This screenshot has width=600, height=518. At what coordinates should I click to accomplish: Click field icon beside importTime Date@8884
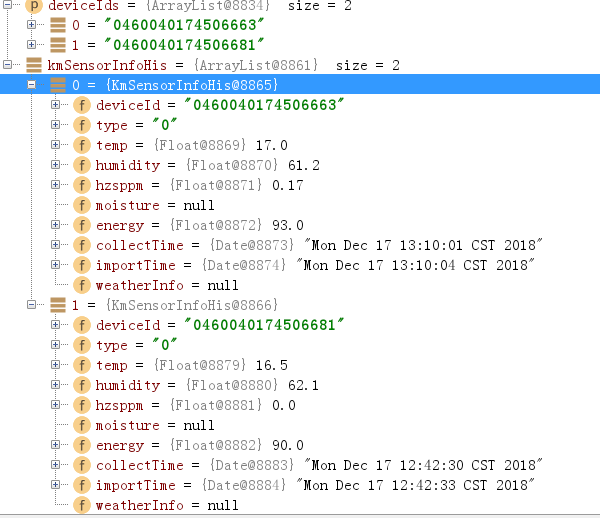(x=82, y=485)
